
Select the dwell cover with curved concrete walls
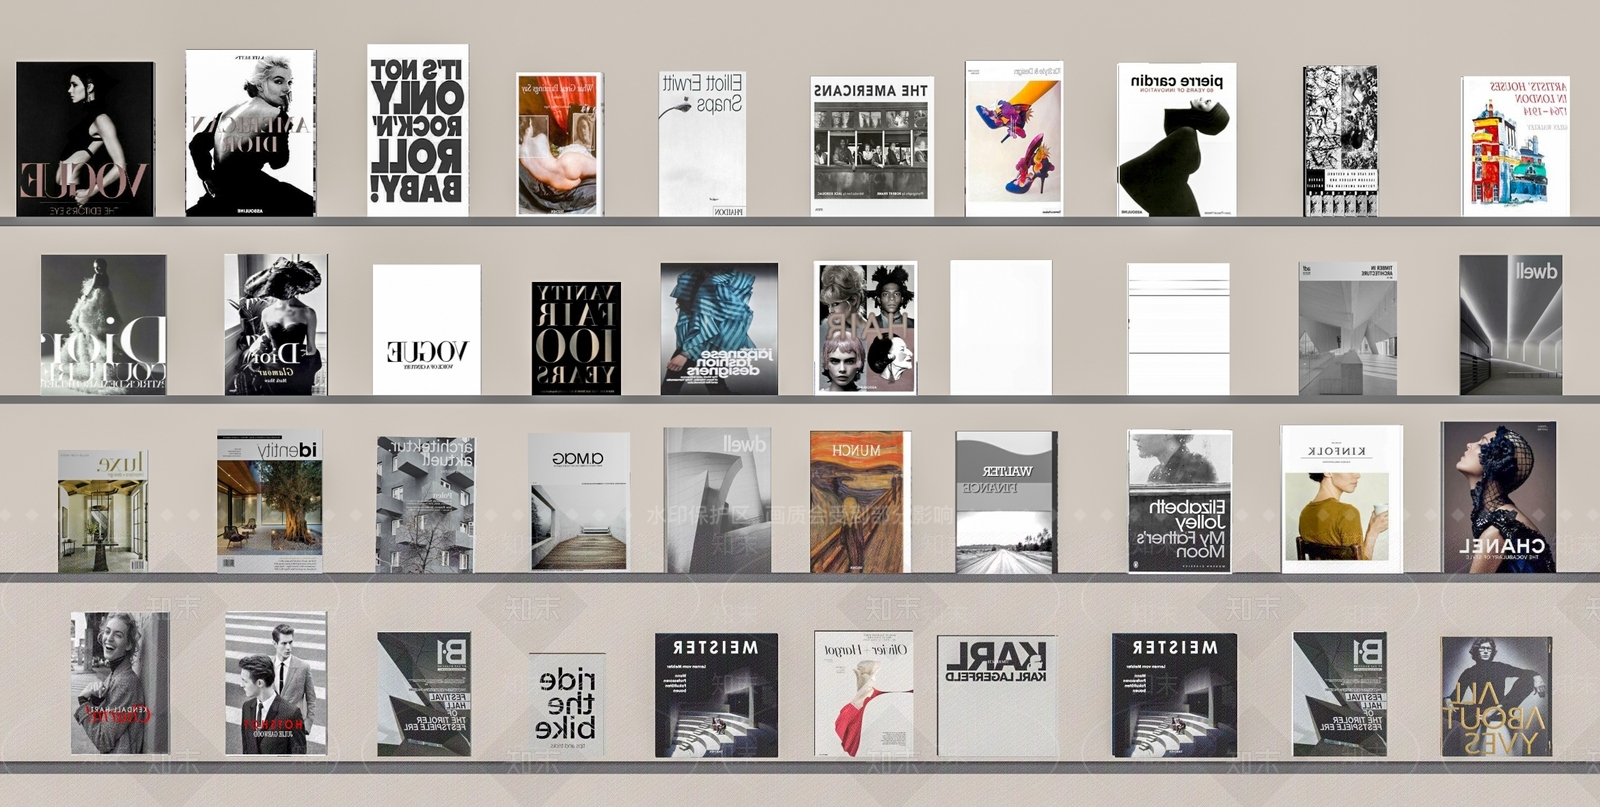point(717,500)
